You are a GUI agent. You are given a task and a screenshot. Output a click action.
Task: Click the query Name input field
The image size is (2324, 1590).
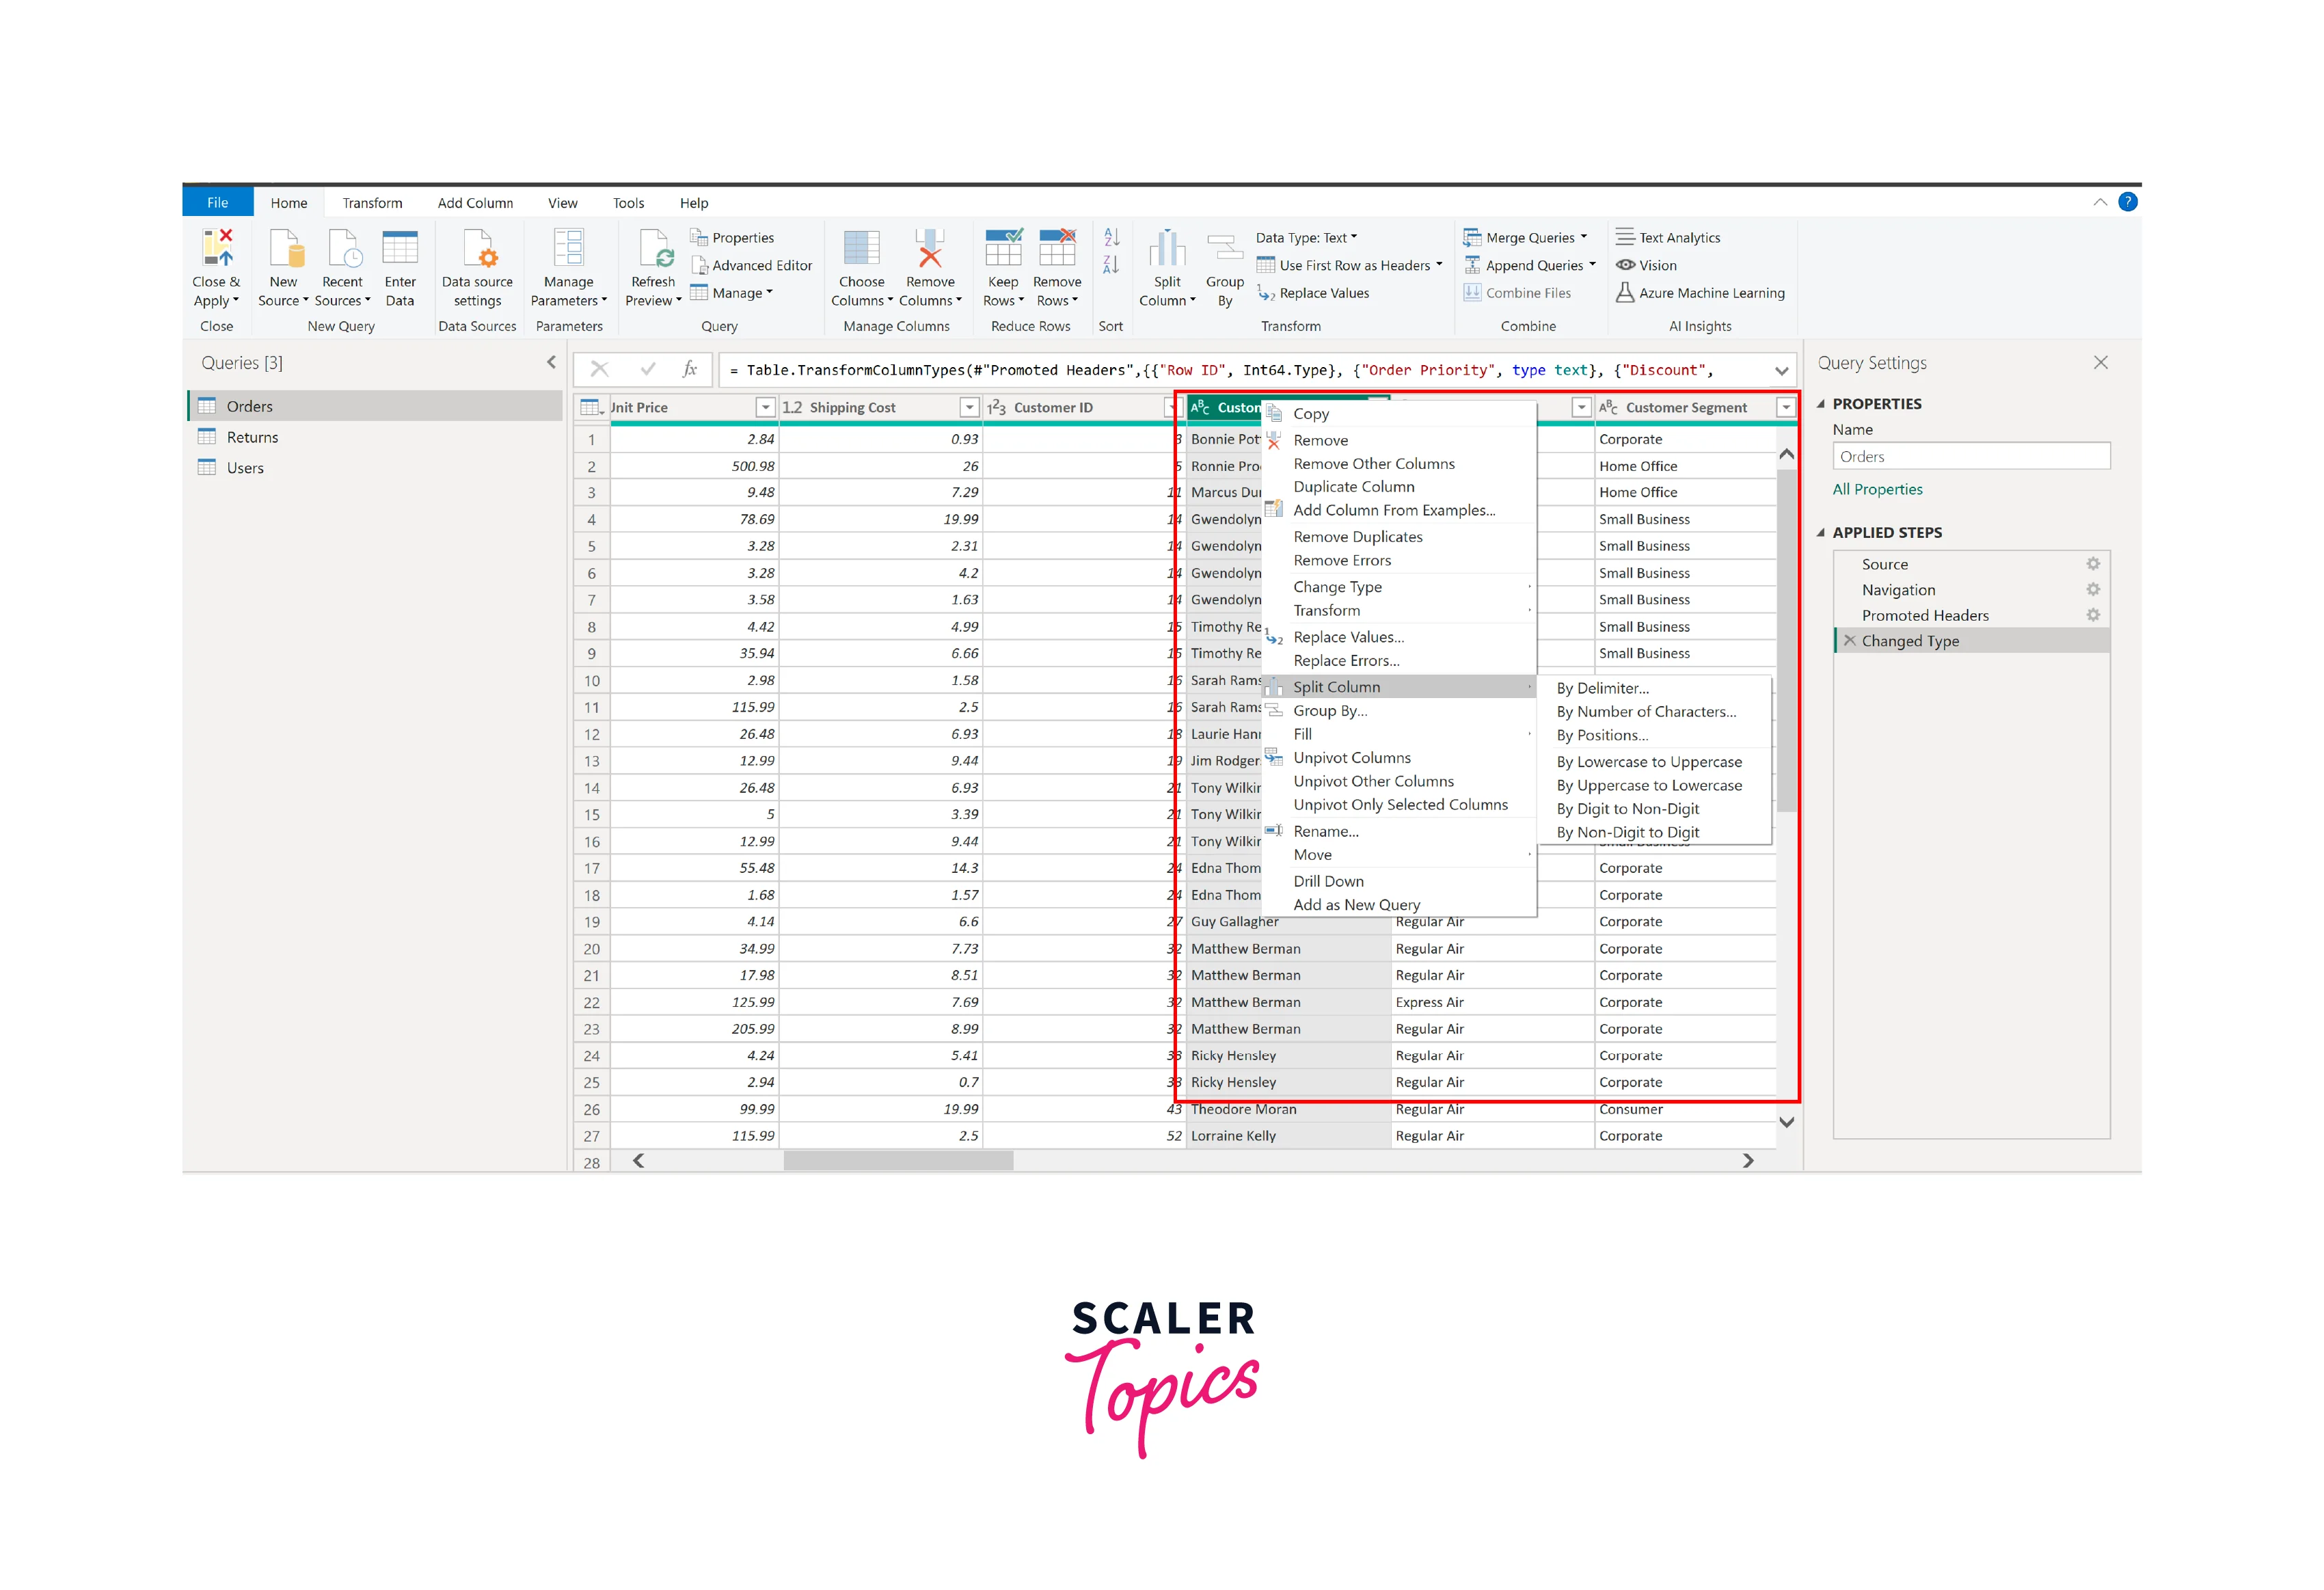[1970, 456]
